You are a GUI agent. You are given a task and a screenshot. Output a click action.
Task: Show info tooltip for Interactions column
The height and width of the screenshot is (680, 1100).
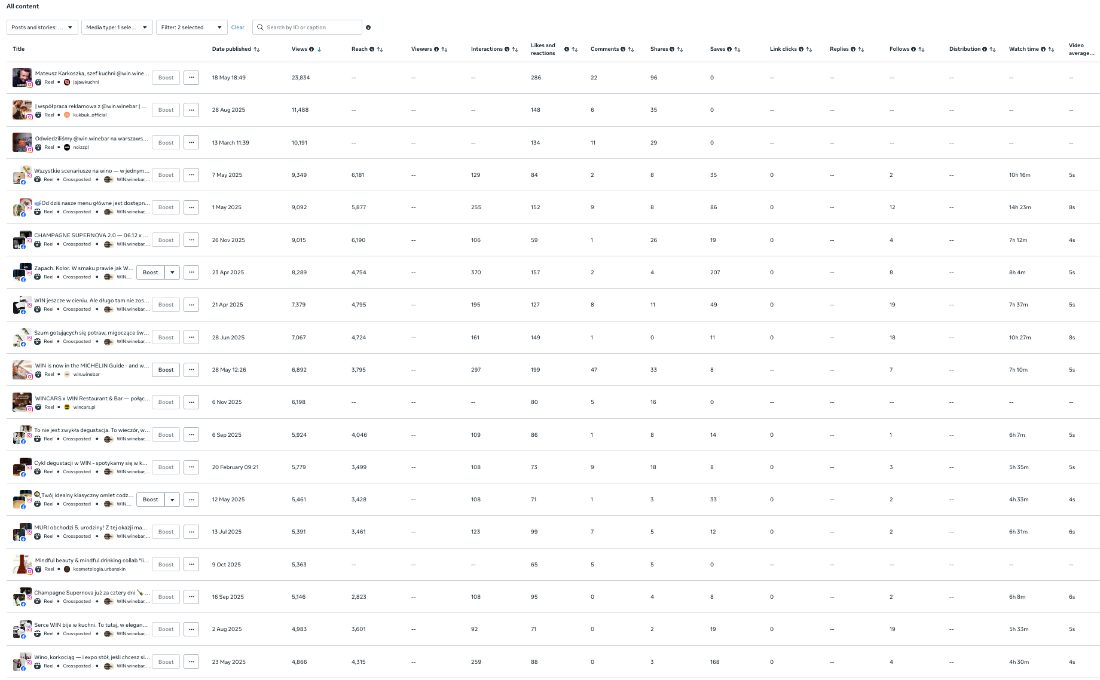point(507,49)
